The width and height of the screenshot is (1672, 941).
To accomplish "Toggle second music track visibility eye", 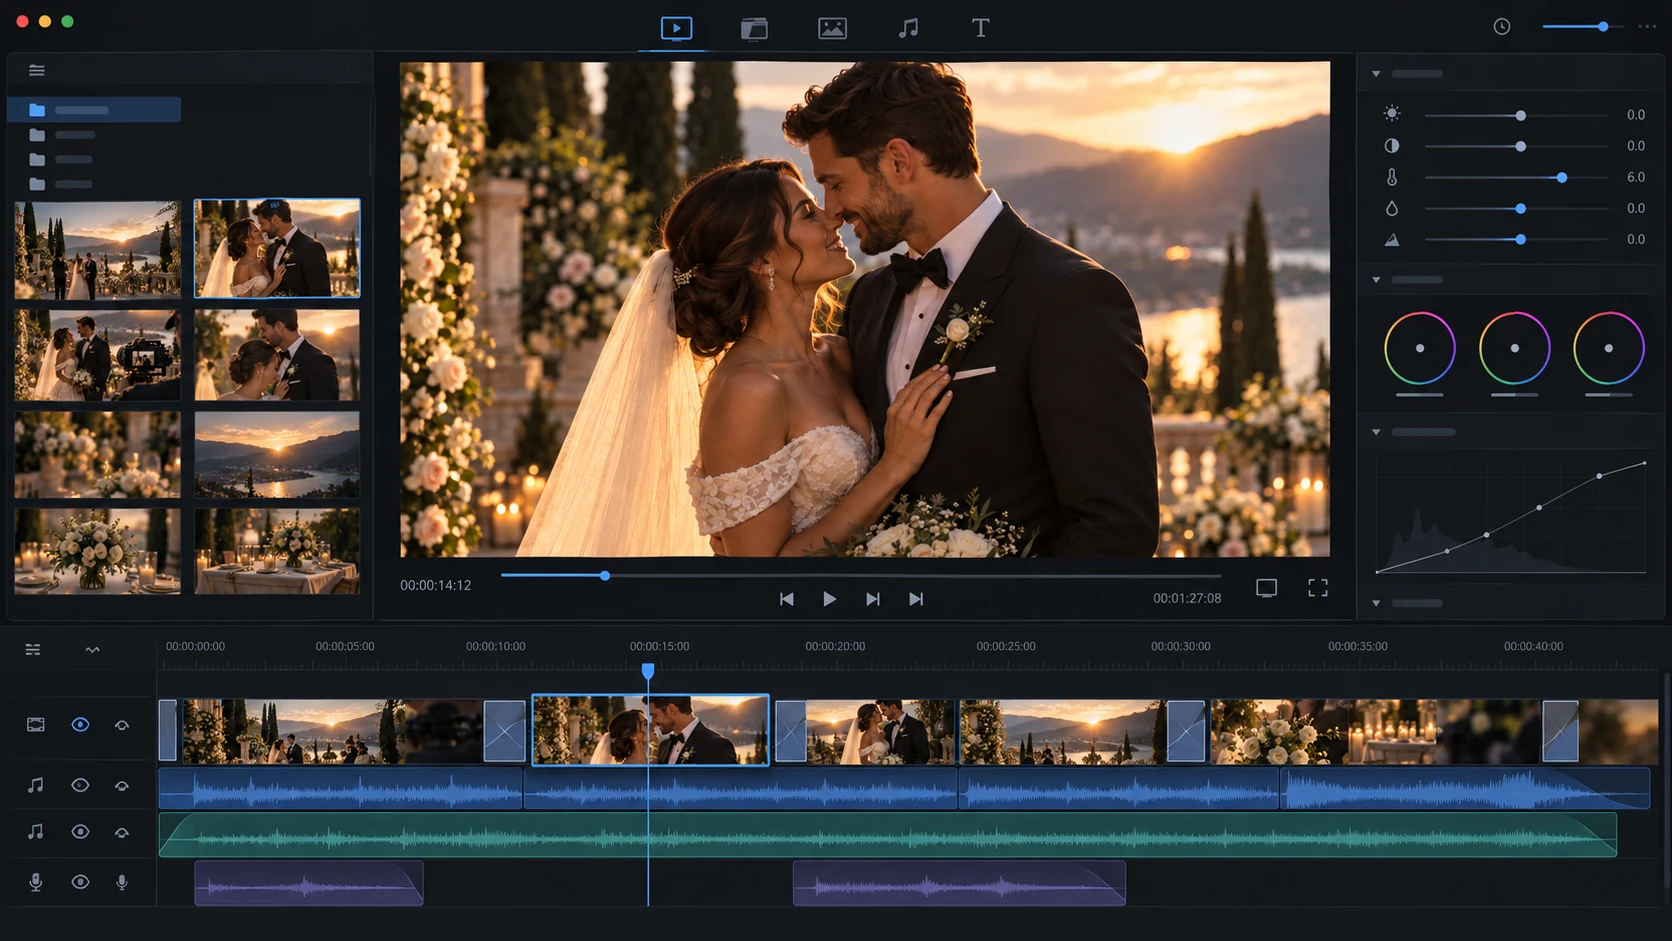I will pyautogui.click(x=80, y=832).
